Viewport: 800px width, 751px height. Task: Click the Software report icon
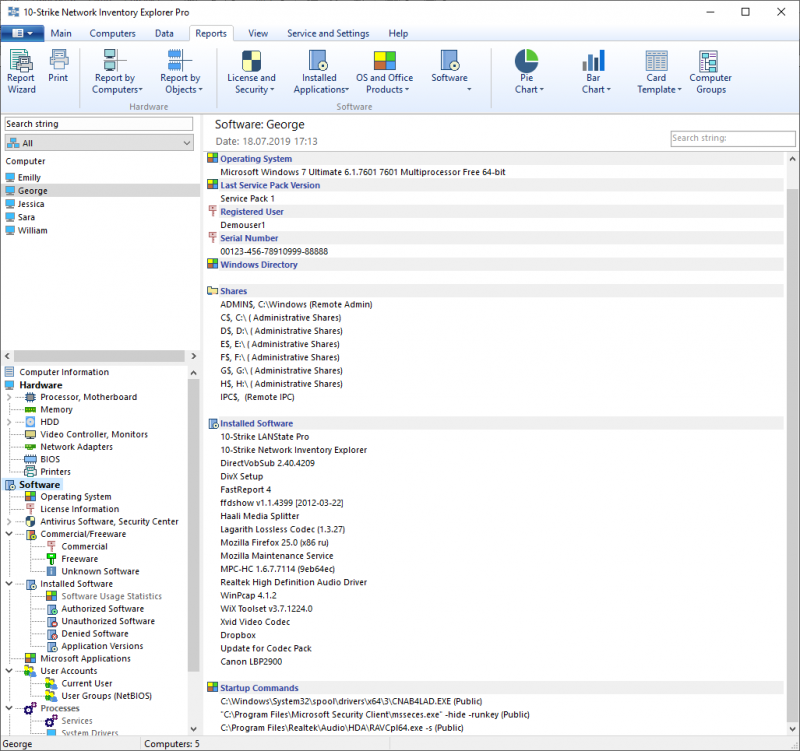click(x=449, y=72)
